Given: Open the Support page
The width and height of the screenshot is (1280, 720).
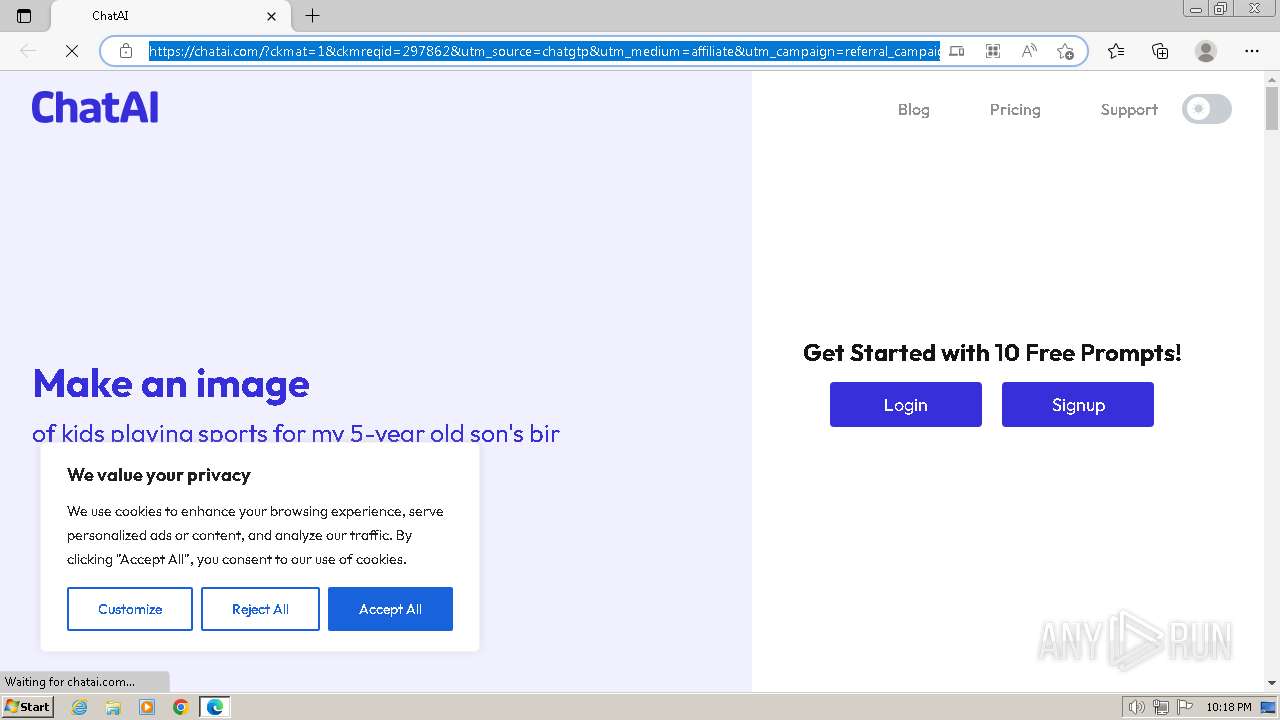Looking at the screenshot, I should click(x=1129, y=110).
